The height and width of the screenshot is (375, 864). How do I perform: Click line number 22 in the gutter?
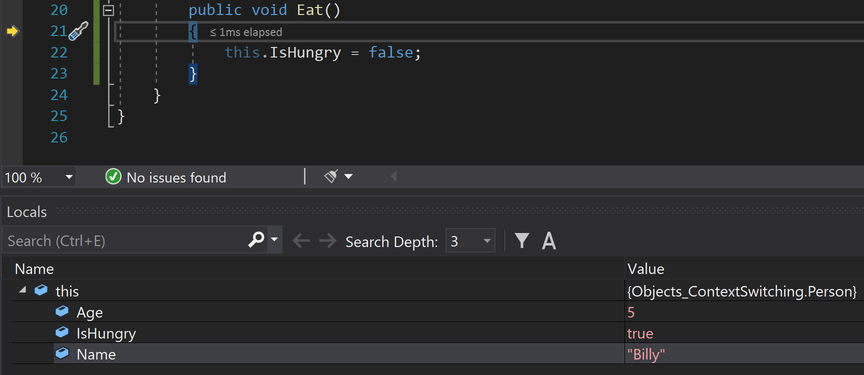(x=59, y=52)
